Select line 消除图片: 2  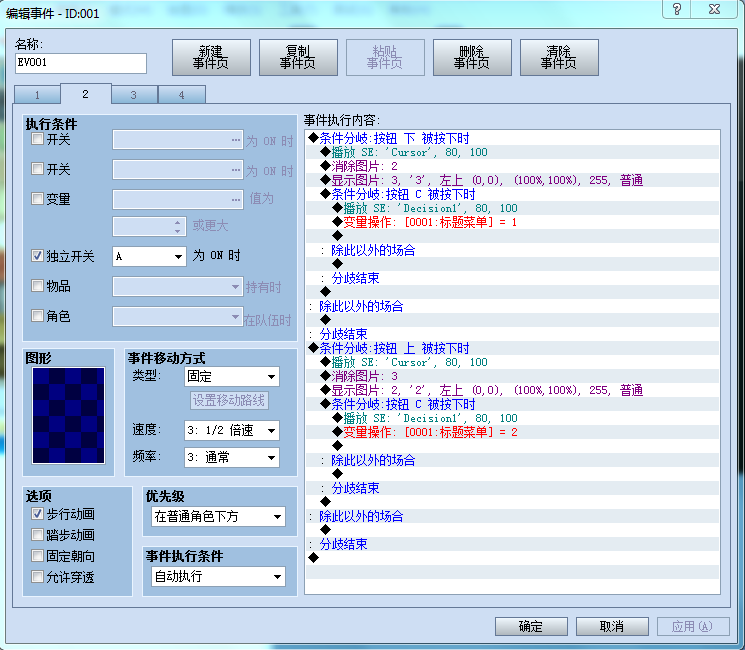[x=512, y=166]
